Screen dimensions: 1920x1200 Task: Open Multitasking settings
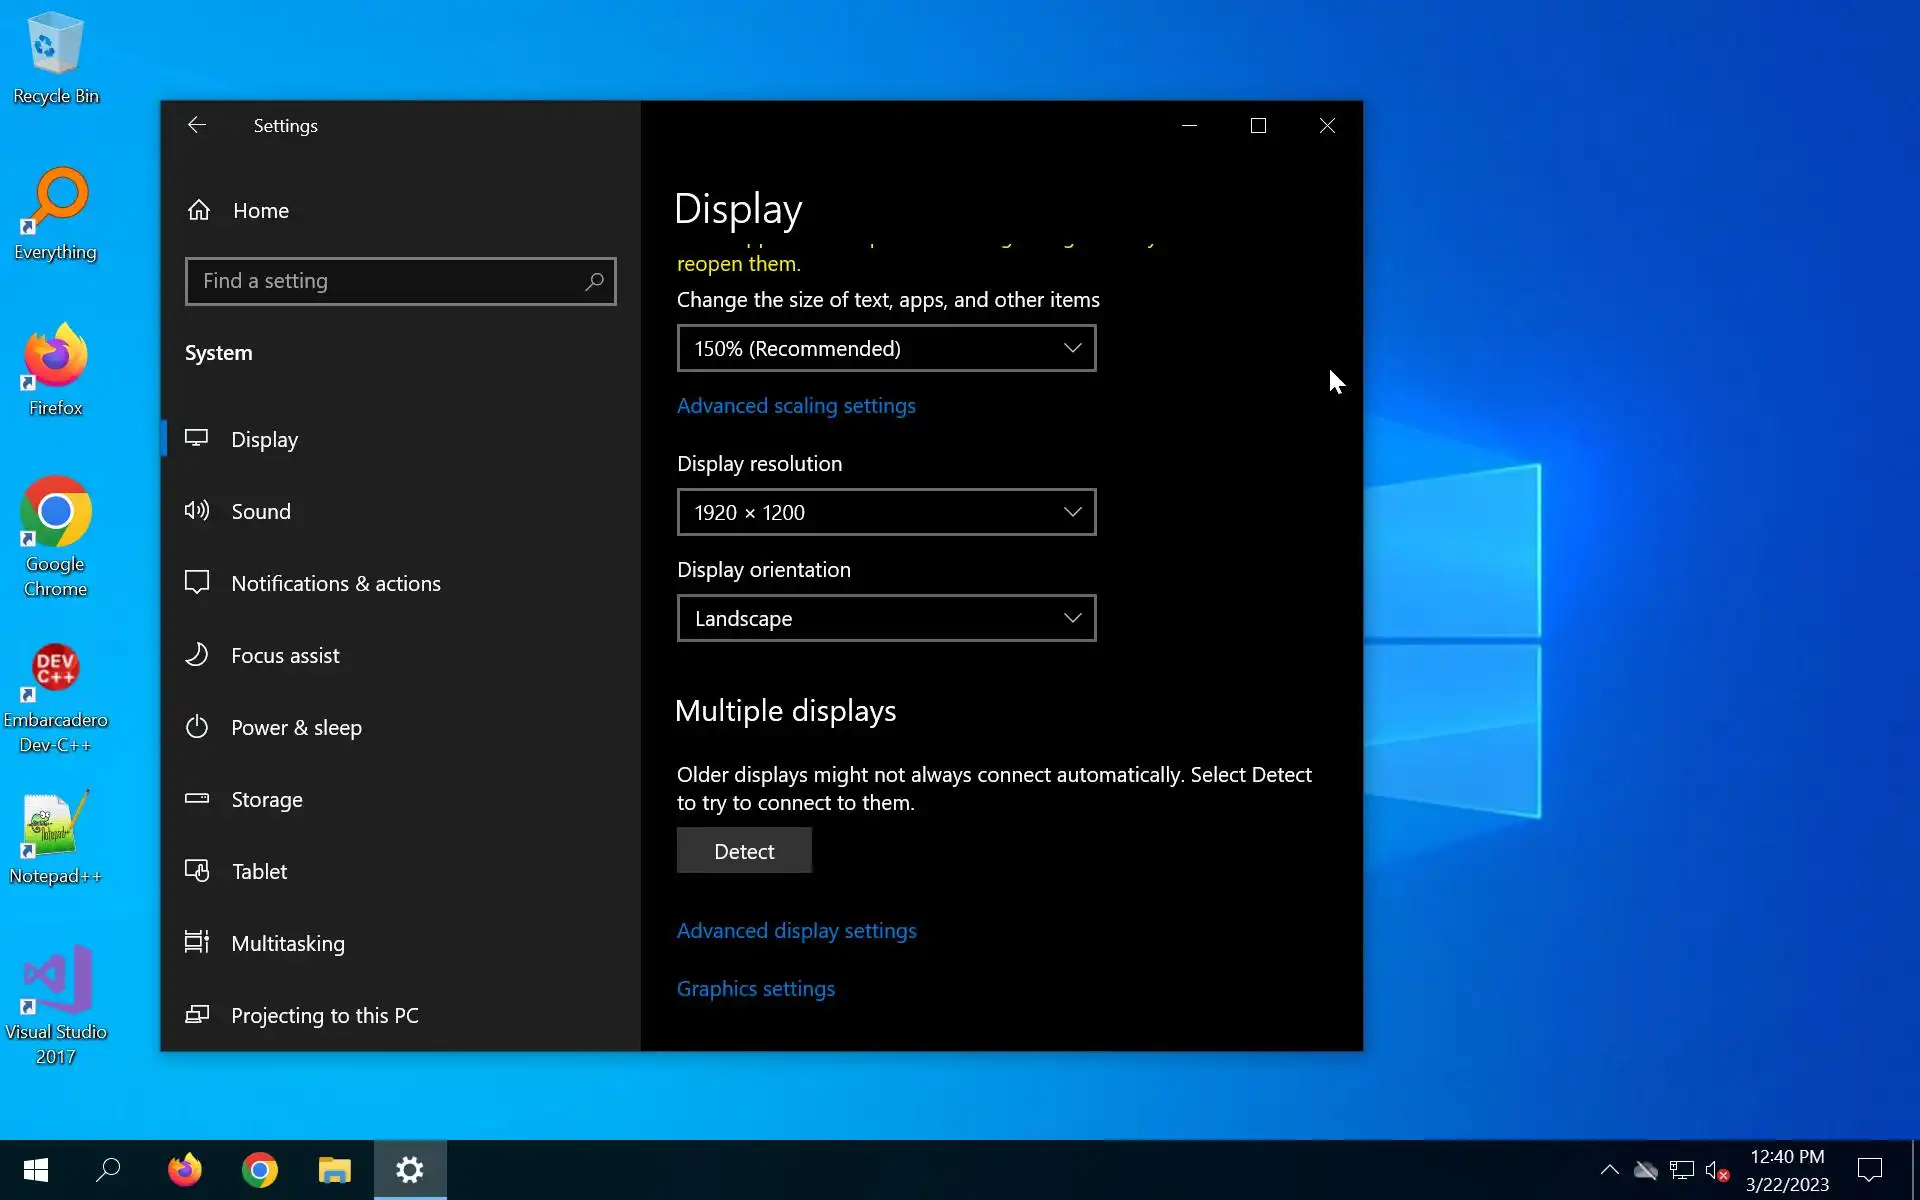tap(287, 944)
